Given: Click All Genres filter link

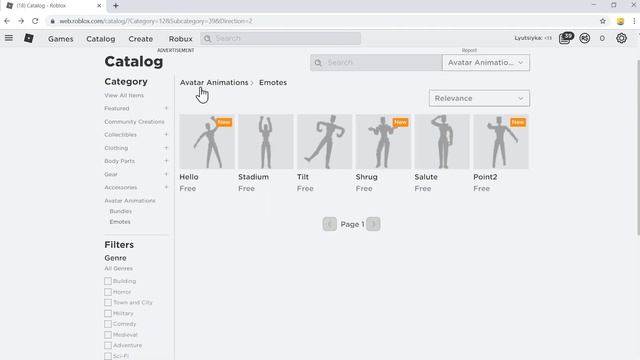Looking at the screenshot, I should pyautogui.click(x=118, y=268).
